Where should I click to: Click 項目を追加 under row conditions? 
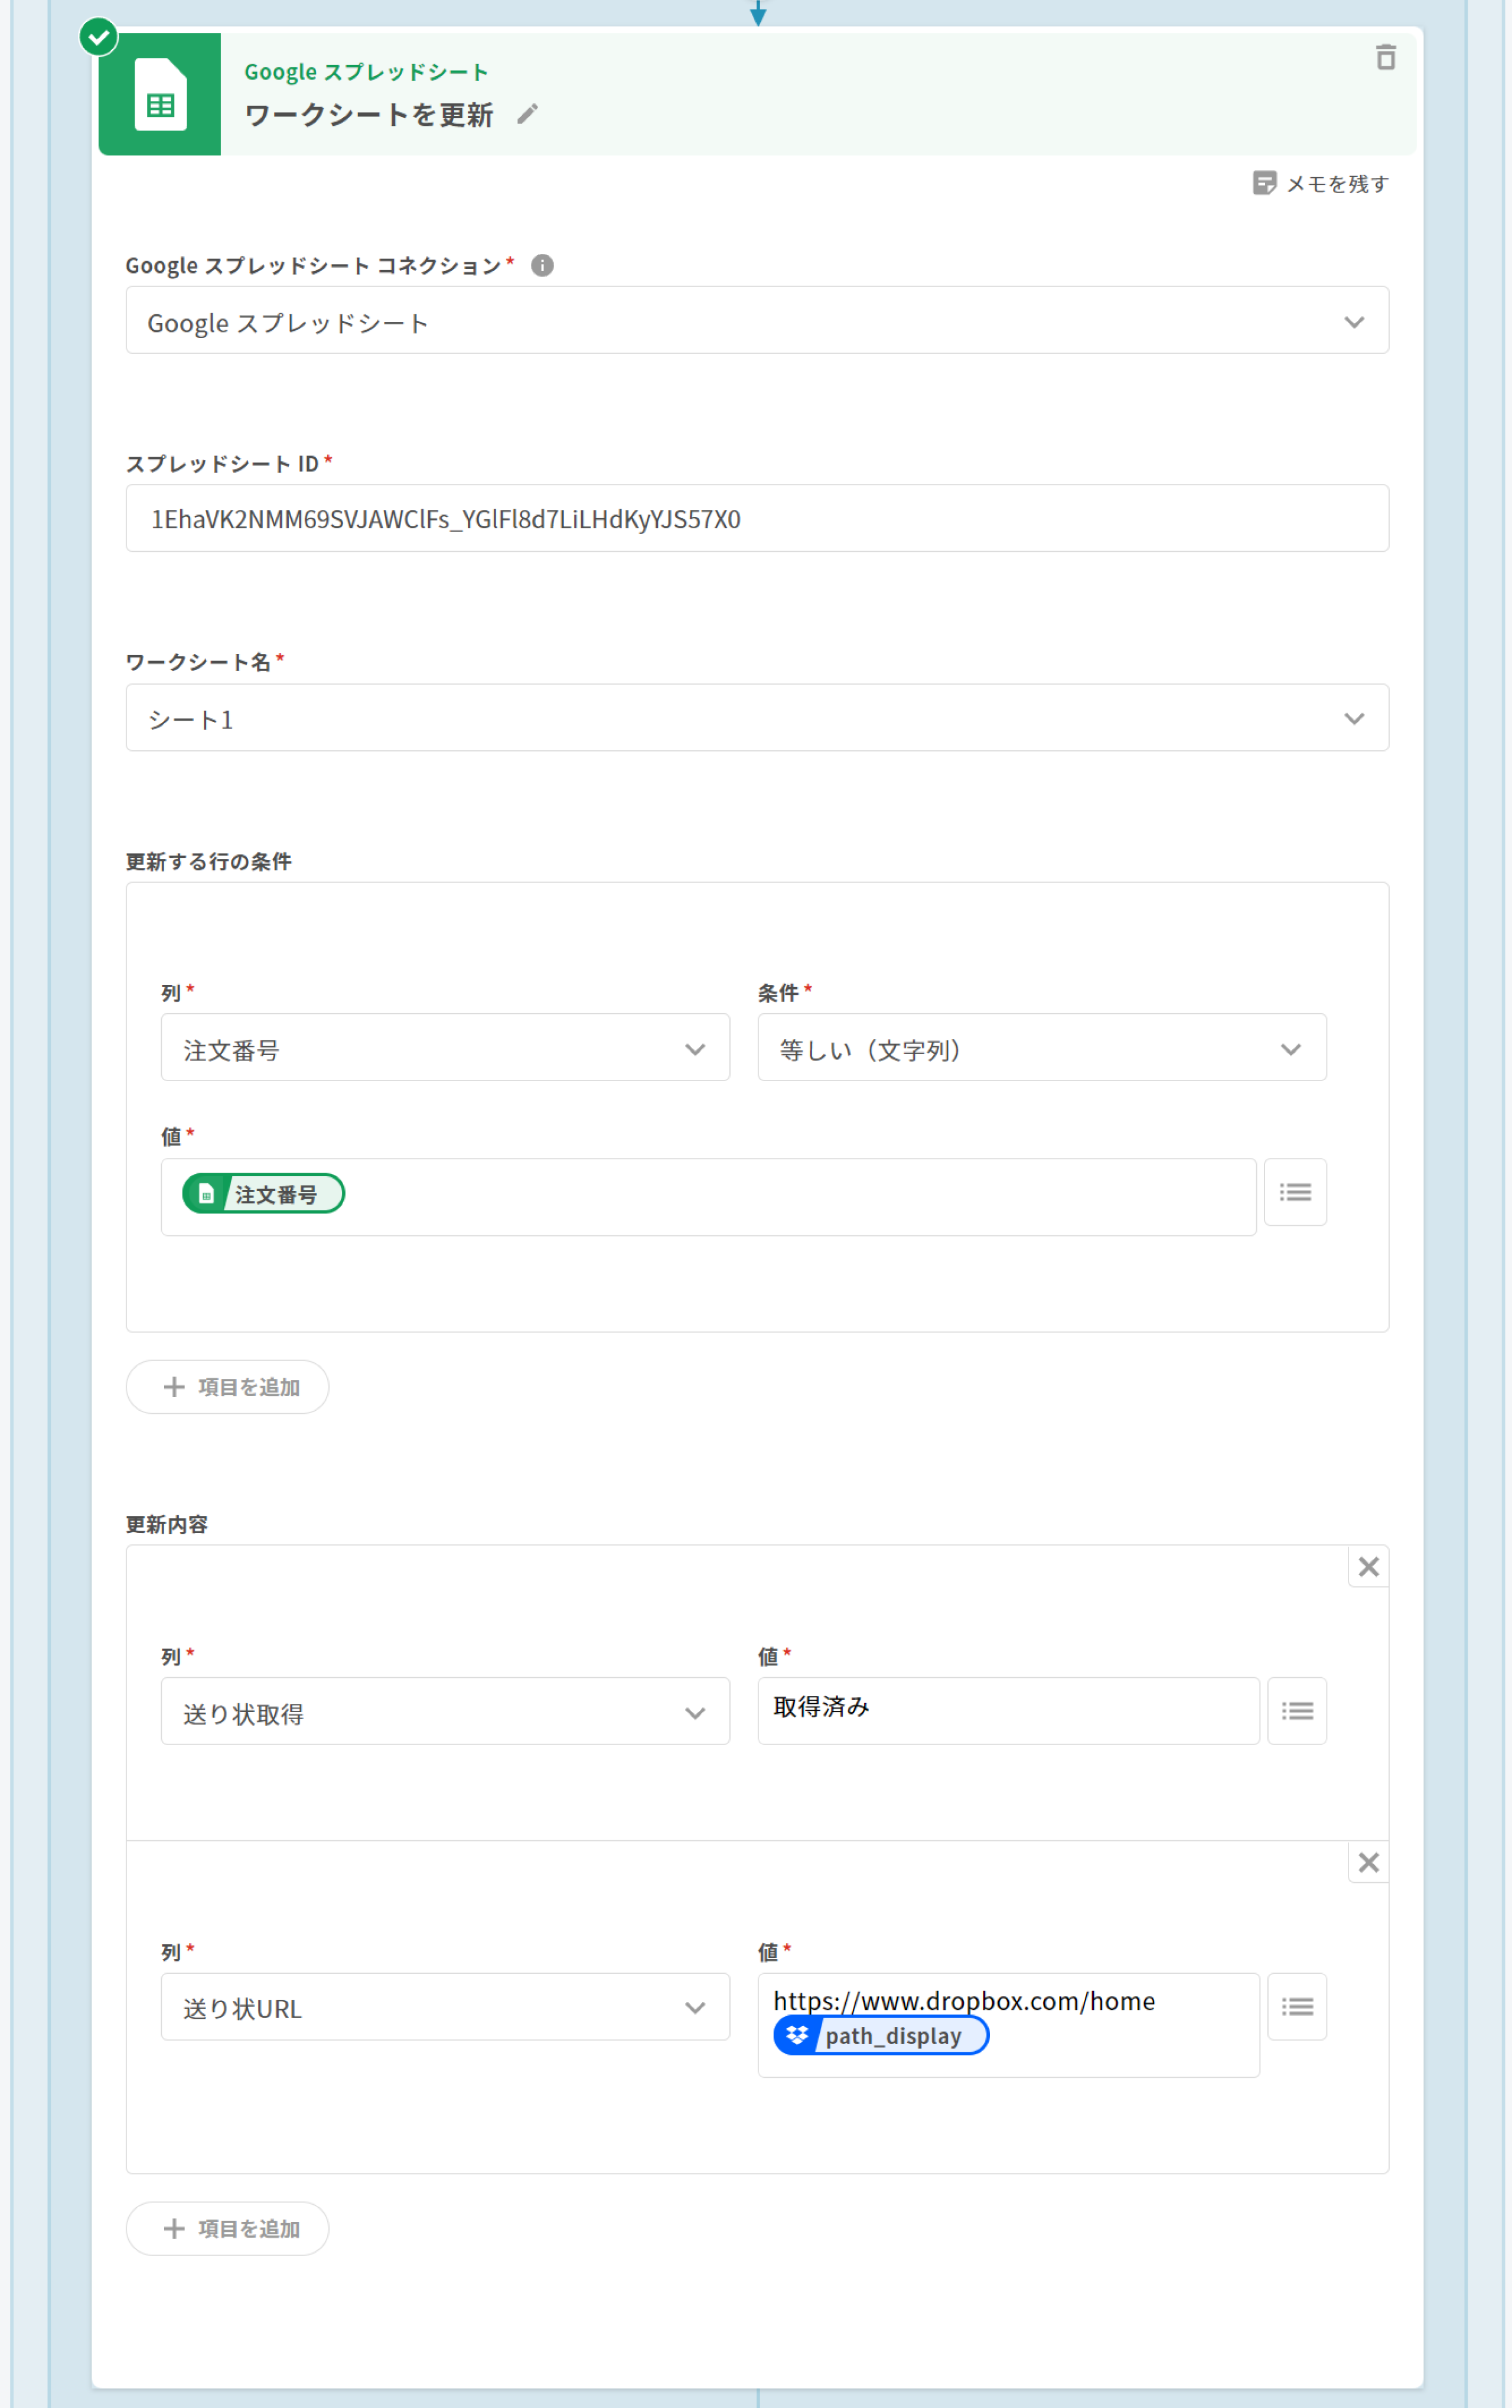[x=228, y=1387]
